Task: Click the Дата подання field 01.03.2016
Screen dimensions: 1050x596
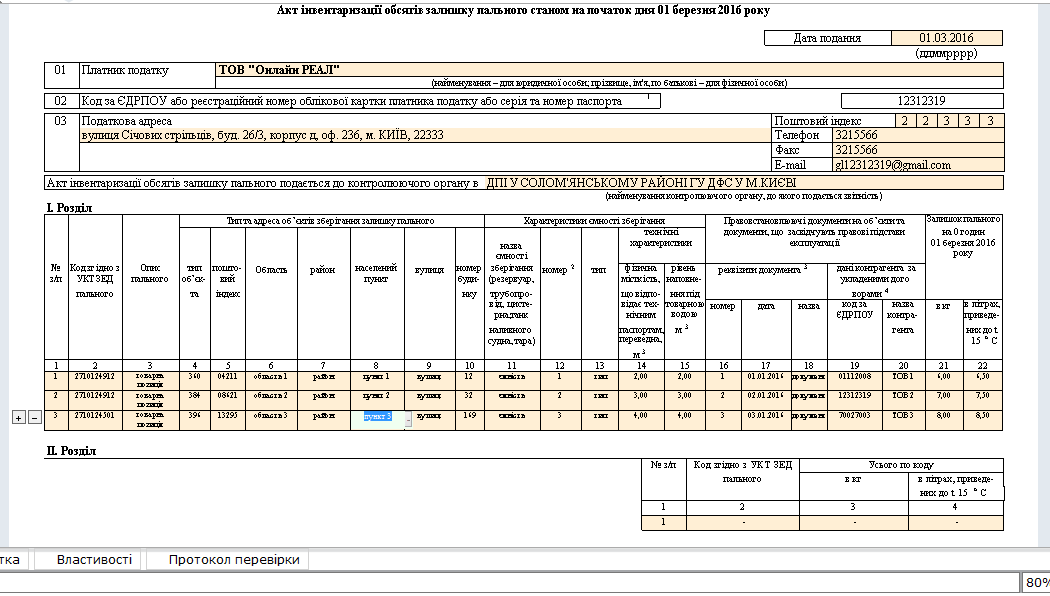Action: 947,38
